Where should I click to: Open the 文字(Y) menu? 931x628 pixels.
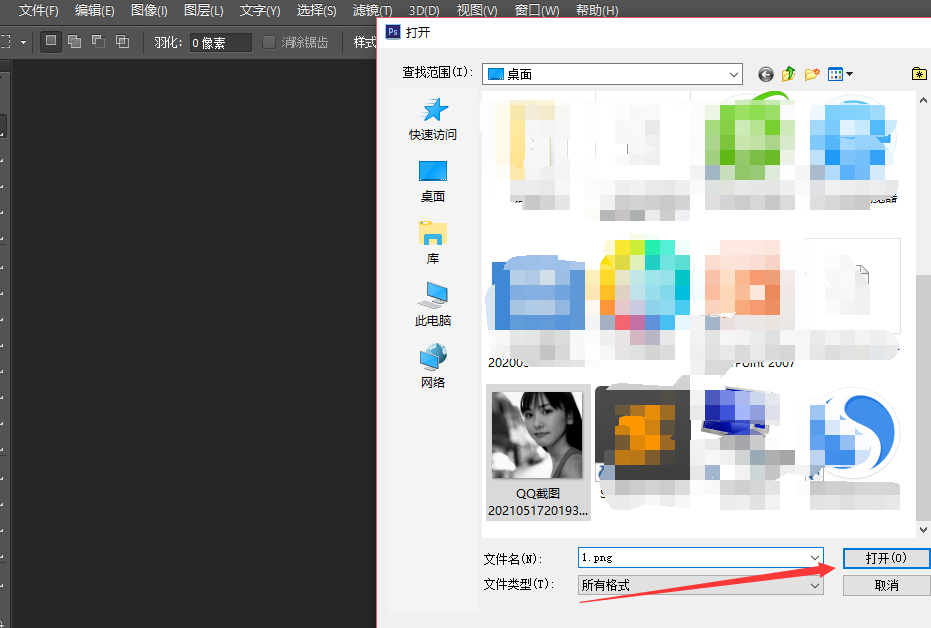tap(259, 10)
